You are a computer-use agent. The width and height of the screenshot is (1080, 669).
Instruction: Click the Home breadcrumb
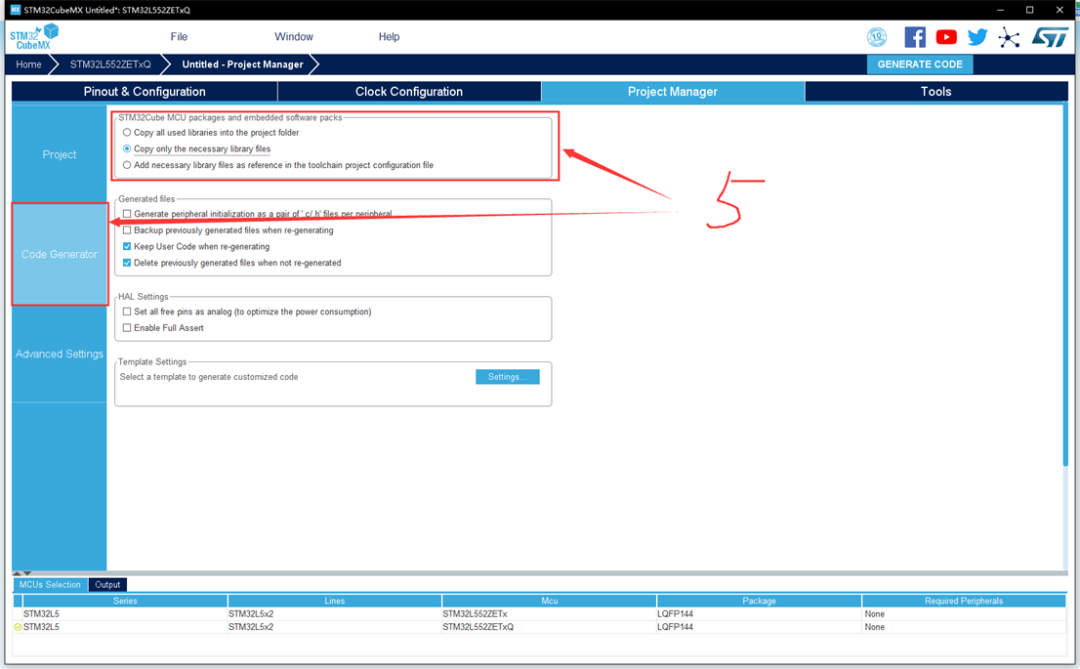tap(29, 64)
